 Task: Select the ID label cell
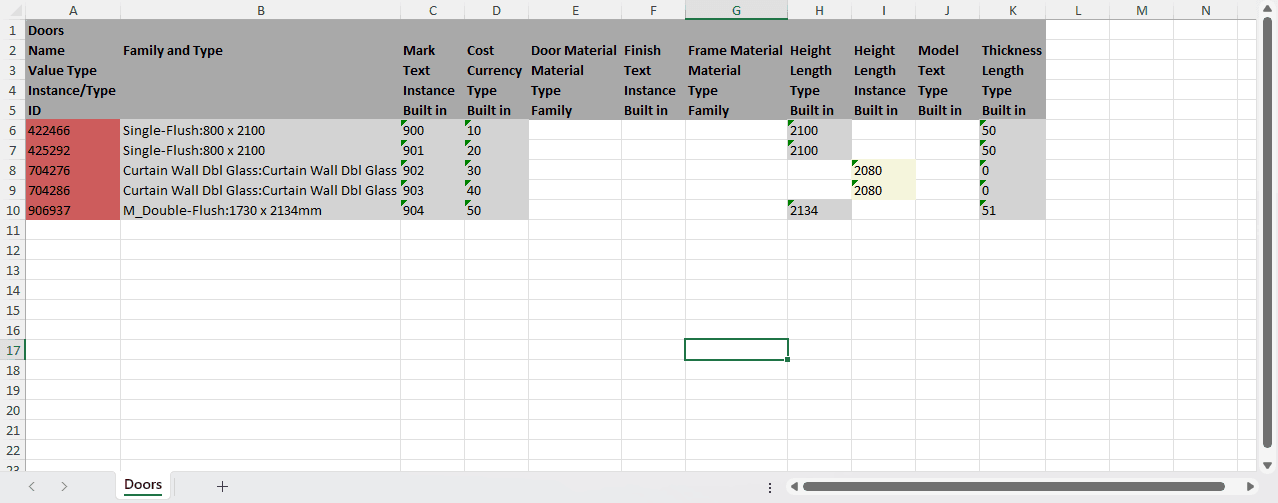pyautogui.click(x=73, y=110)
